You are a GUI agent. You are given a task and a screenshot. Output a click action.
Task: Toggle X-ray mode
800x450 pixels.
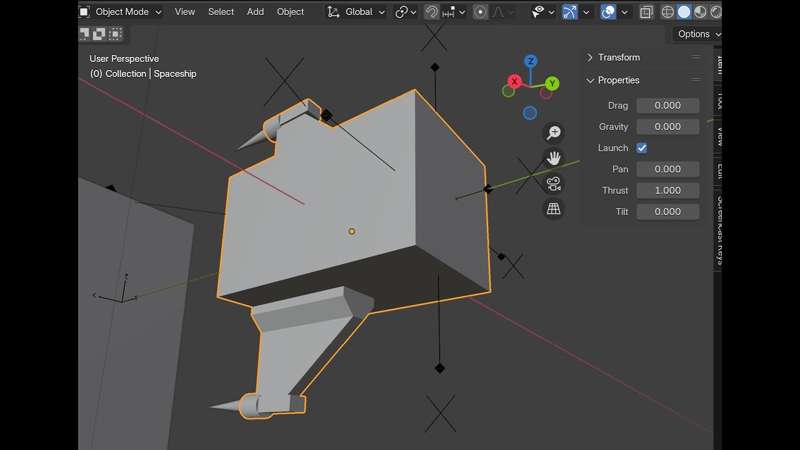pyautogui.click(x=646, y=12)
